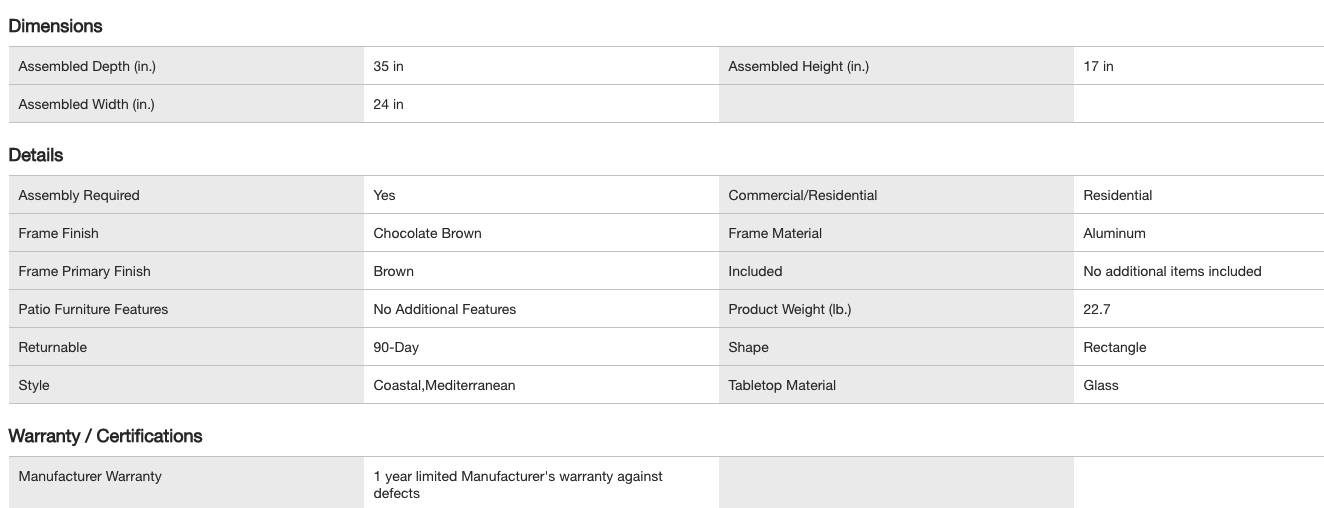Click the Frame Material label
The width and height of the screenshot is (1324, 508).
point(775,233)
